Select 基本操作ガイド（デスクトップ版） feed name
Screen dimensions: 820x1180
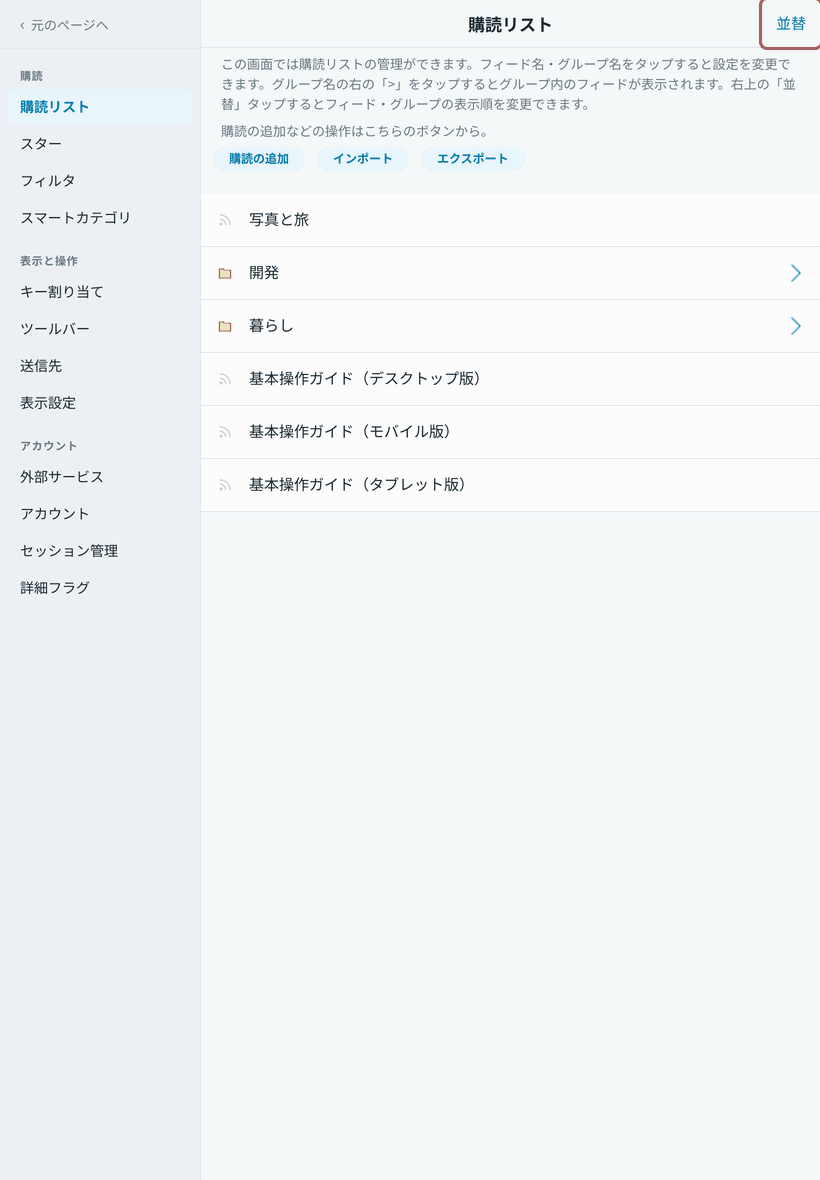[x=365, y=379]
